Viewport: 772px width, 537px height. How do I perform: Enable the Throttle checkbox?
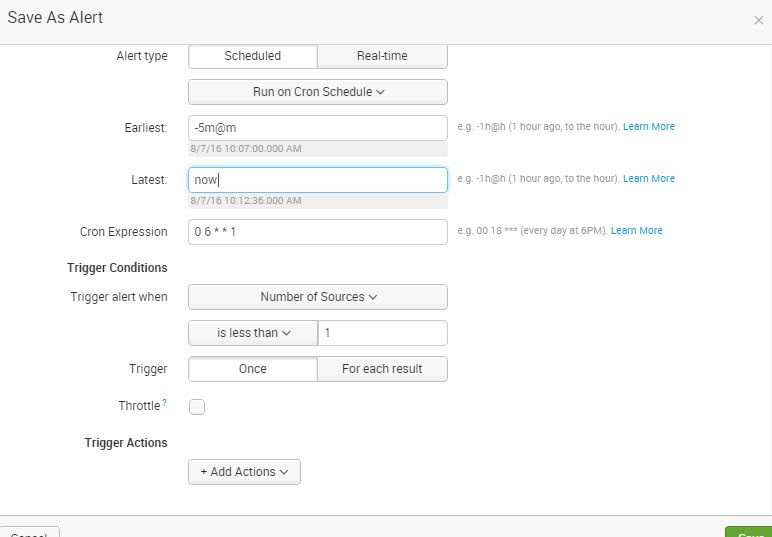[x=197, y=407]
